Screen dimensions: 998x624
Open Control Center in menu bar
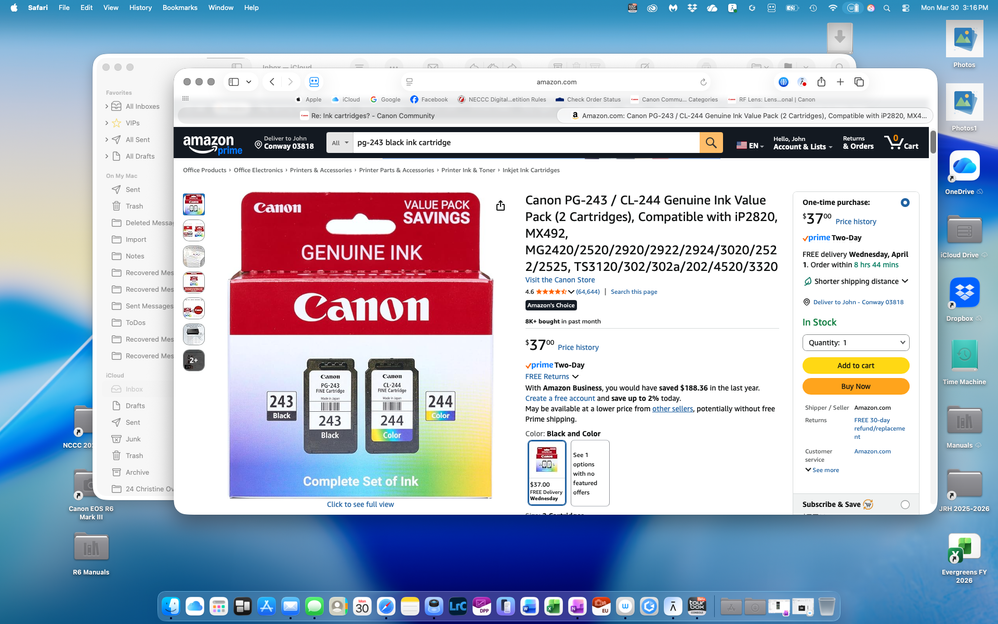905,8
